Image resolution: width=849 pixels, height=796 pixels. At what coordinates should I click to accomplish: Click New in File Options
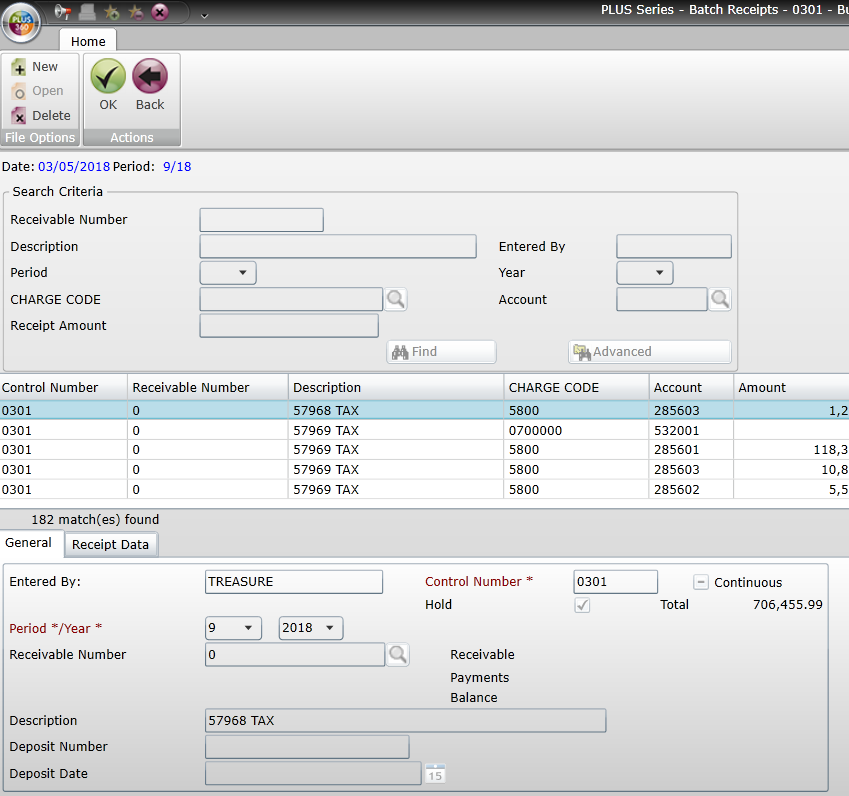(35, 67)
